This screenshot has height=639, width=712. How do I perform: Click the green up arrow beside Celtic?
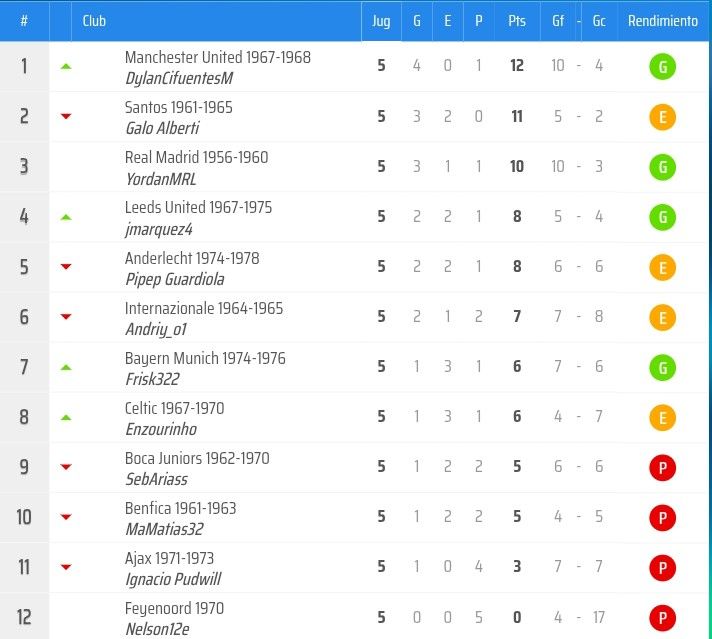66,417
